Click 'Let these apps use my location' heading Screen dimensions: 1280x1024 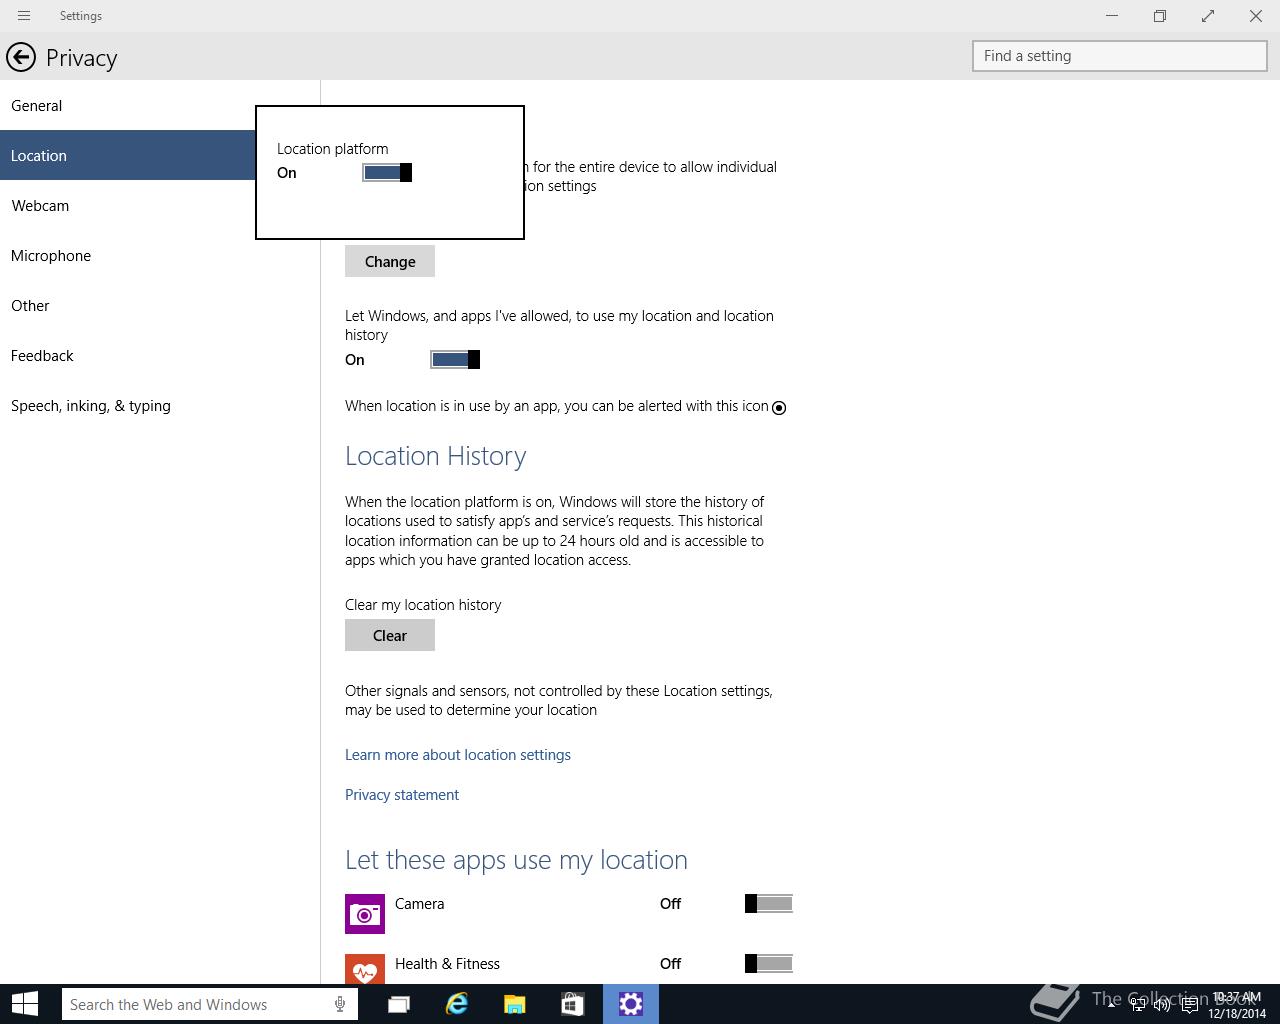[x=516, y=861]
